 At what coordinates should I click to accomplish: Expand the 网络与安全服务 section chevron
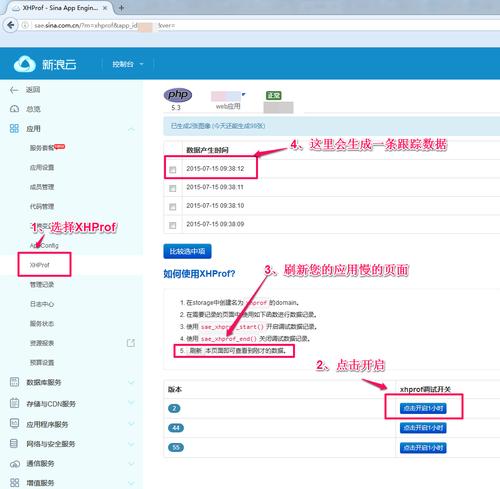coord(131,443)
